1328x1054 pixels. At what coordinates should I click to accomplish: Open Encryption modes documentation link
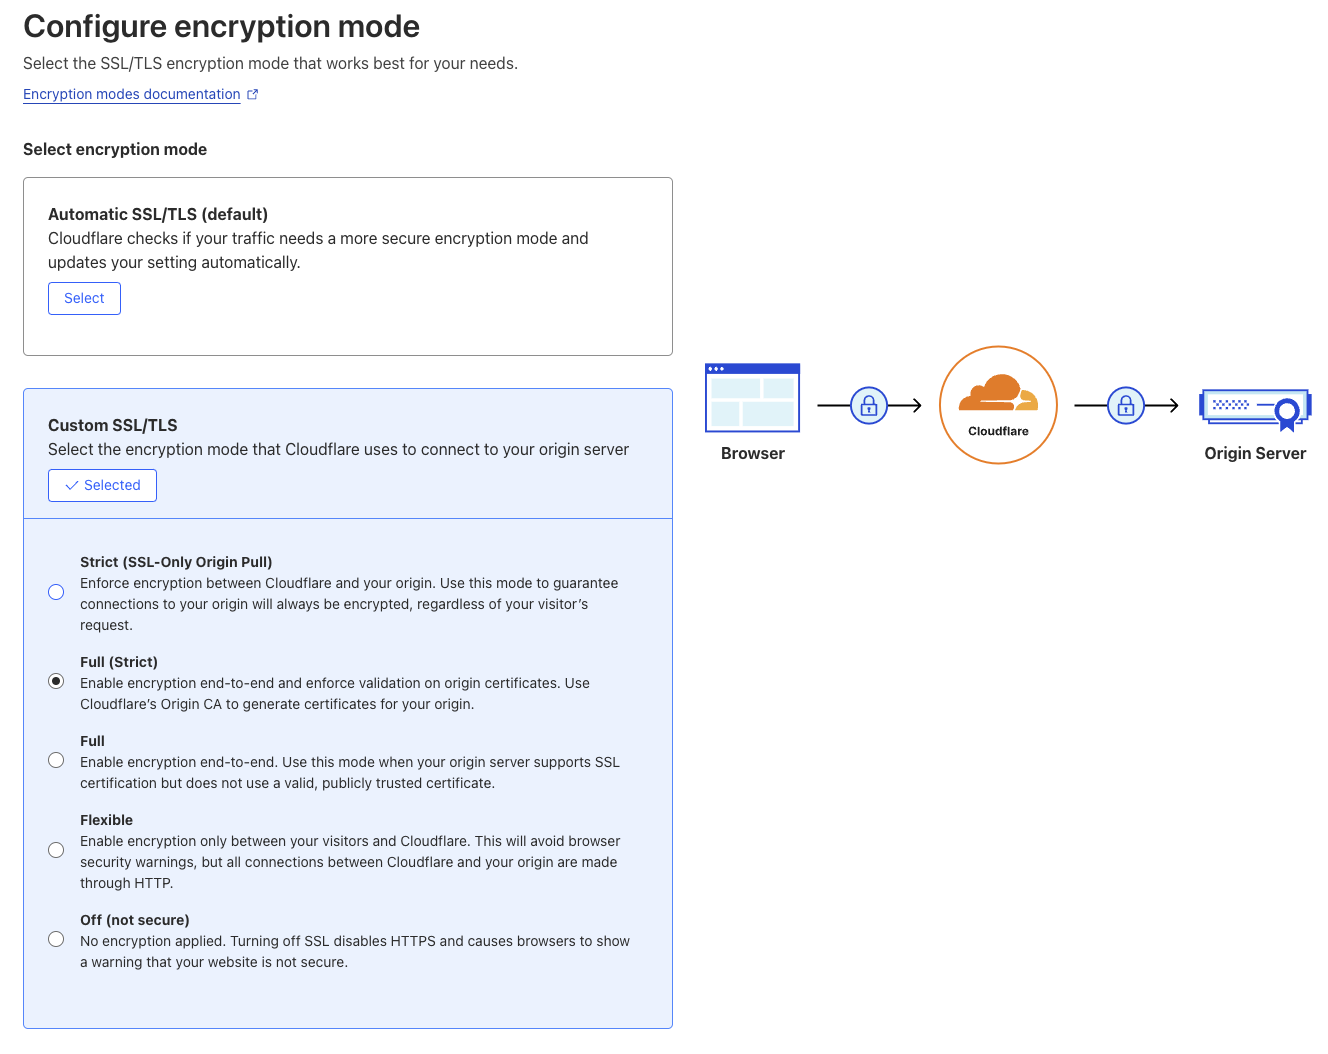click(131, 94)
